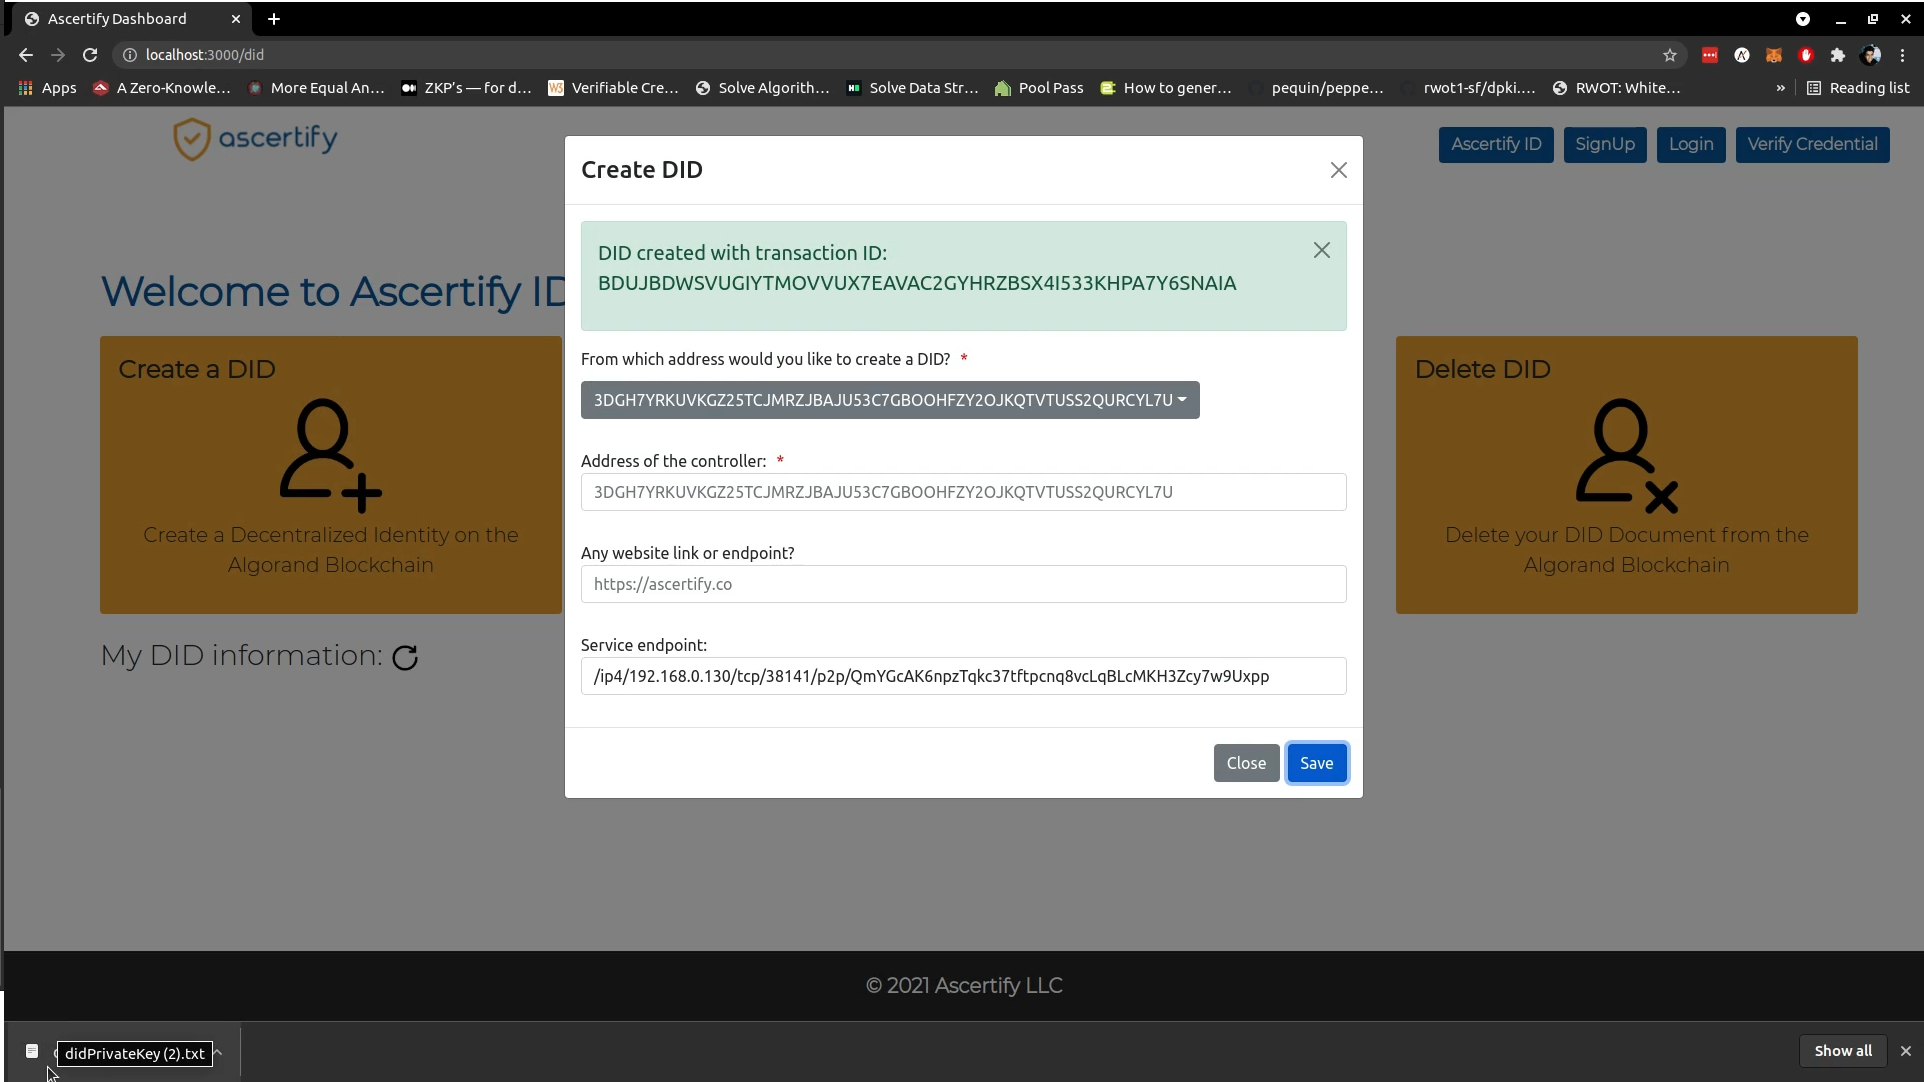Screen dimensions: 1924x1082
Task: Open the Reading list panel
Action: 1857,88
